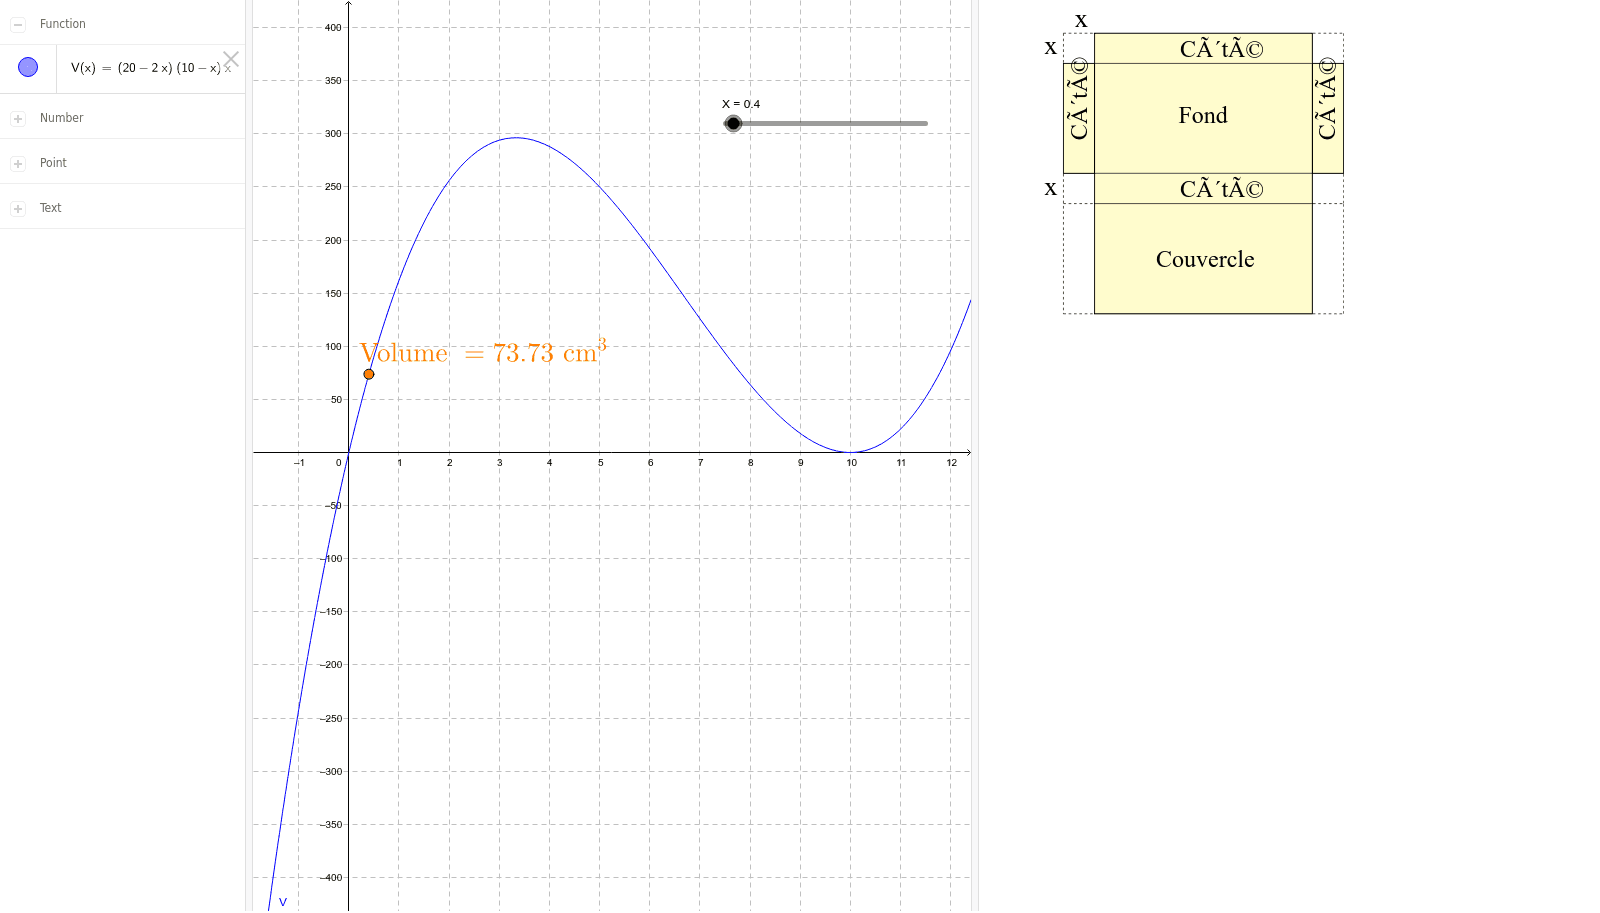Click the 'Couvercle' label in the diagram

(x=1205, y=260)
